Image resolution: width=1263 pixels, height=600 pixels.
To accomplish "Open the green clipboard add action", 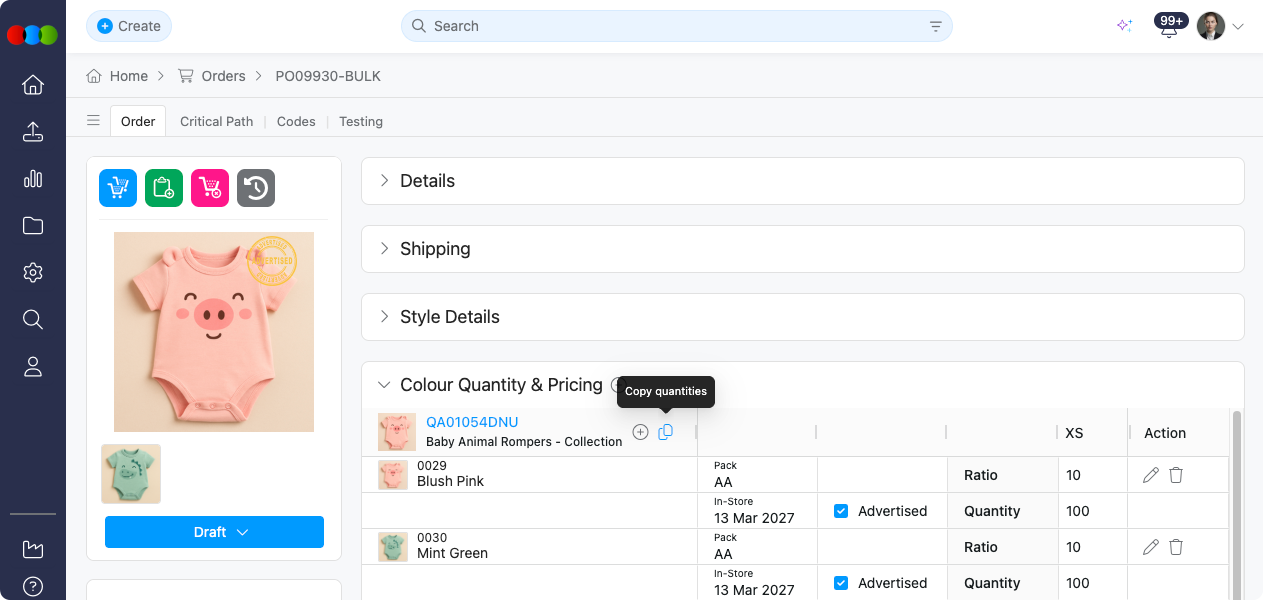I will click(163, 187).
